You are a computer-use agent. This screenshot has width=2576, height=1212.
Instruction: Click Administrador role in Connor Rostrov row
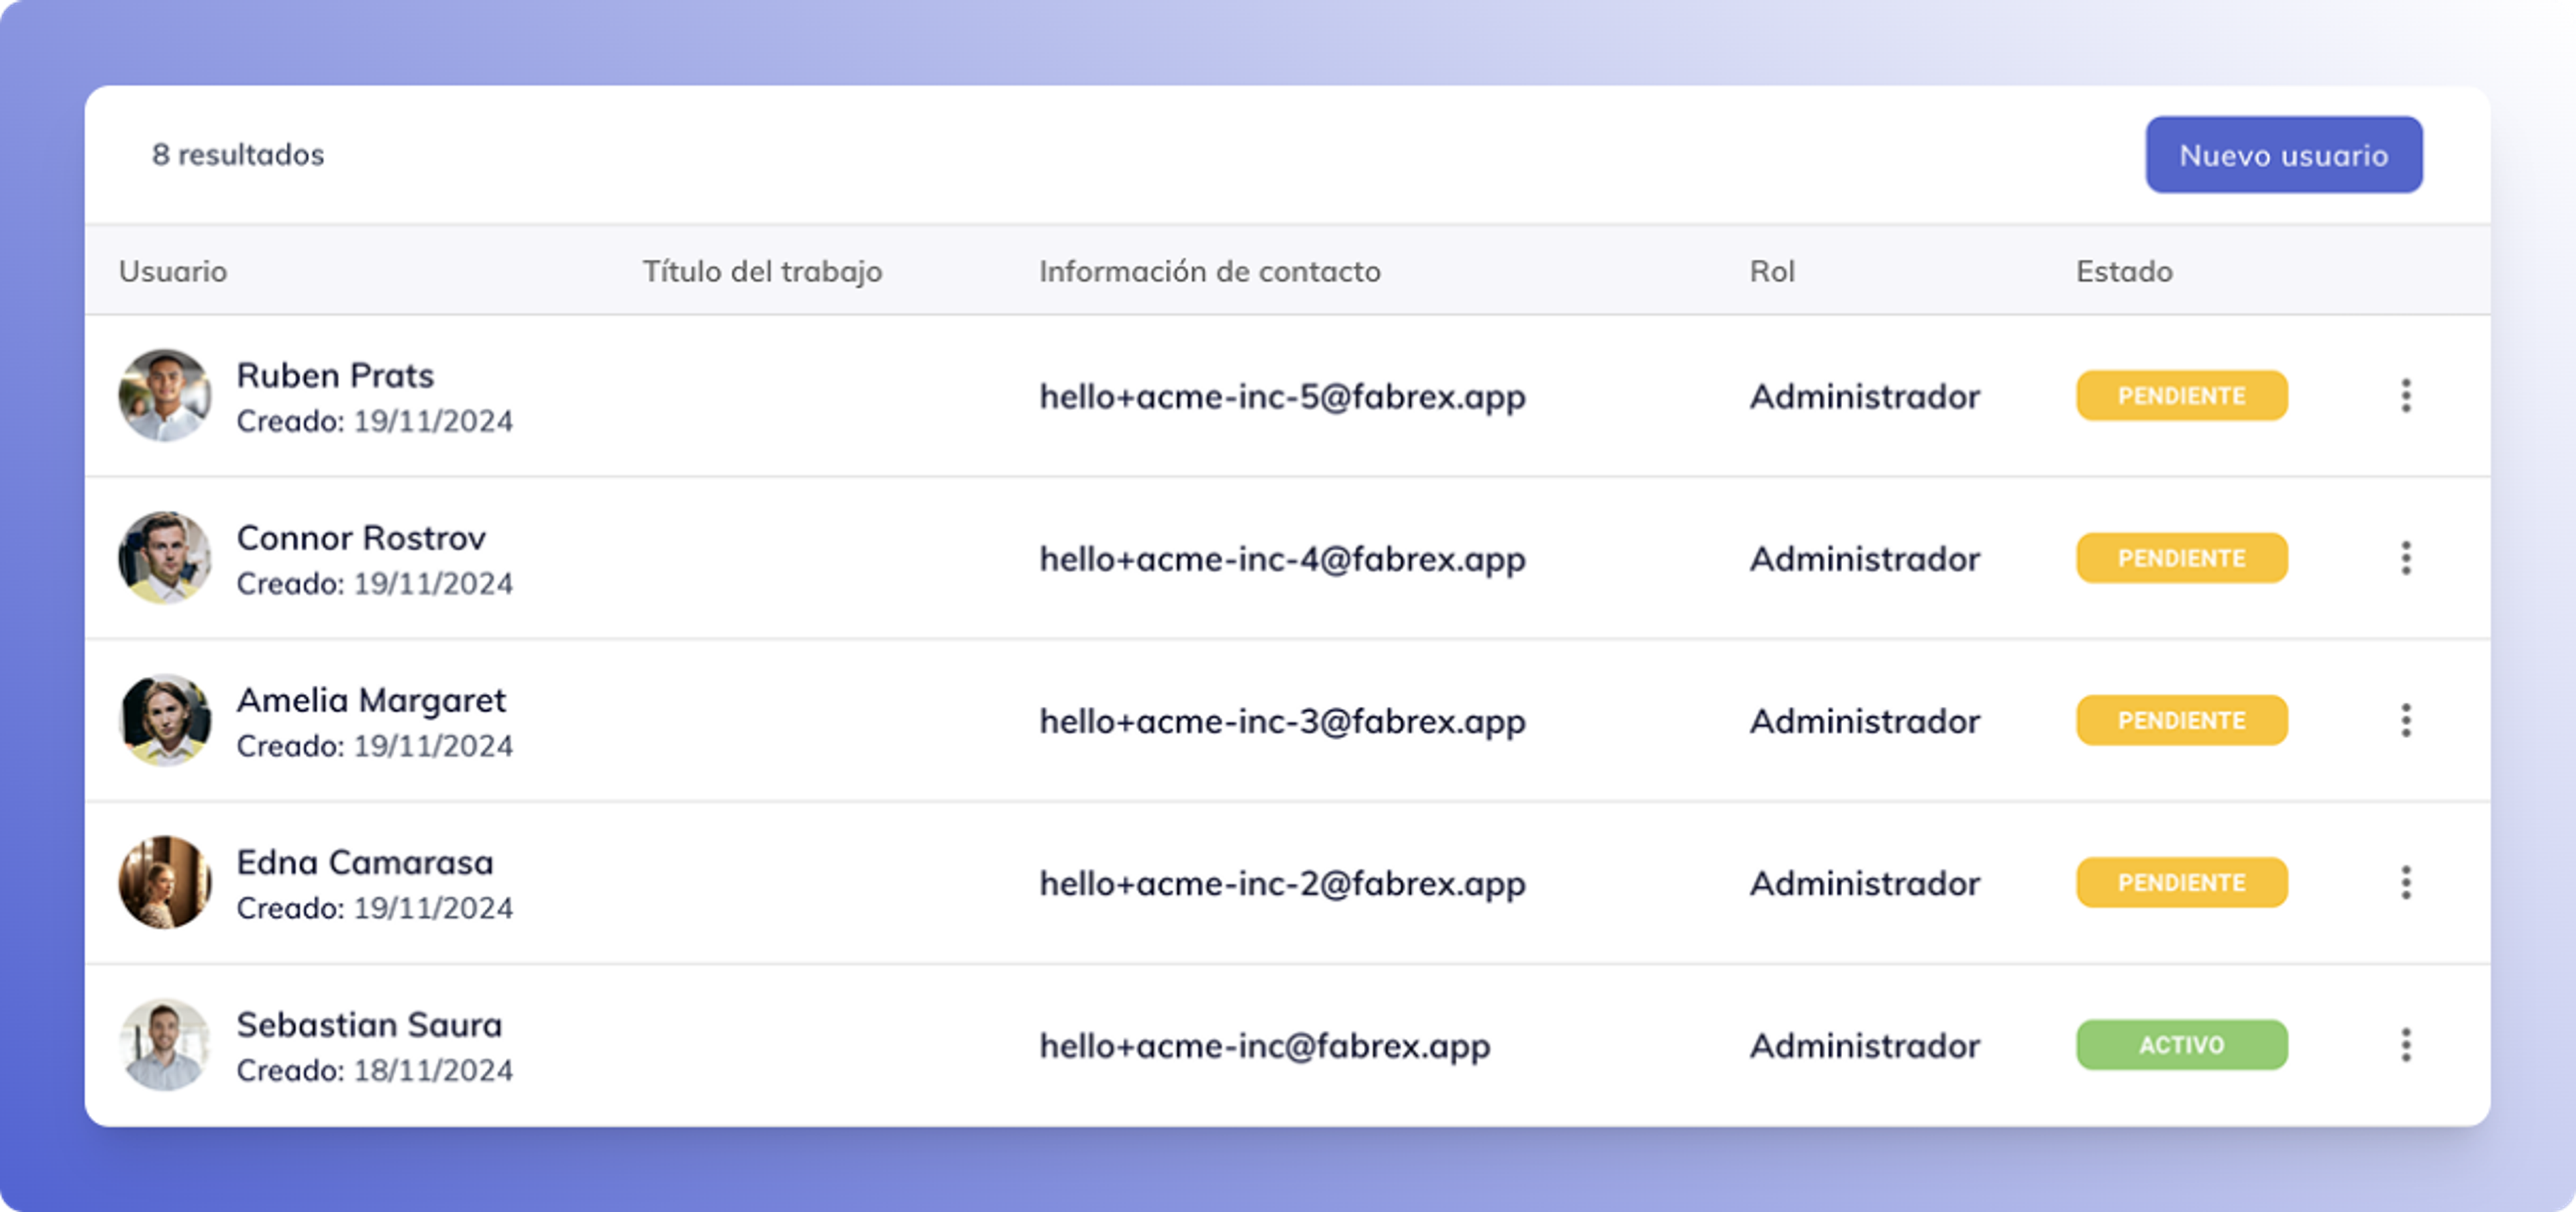pos(1865,559)
